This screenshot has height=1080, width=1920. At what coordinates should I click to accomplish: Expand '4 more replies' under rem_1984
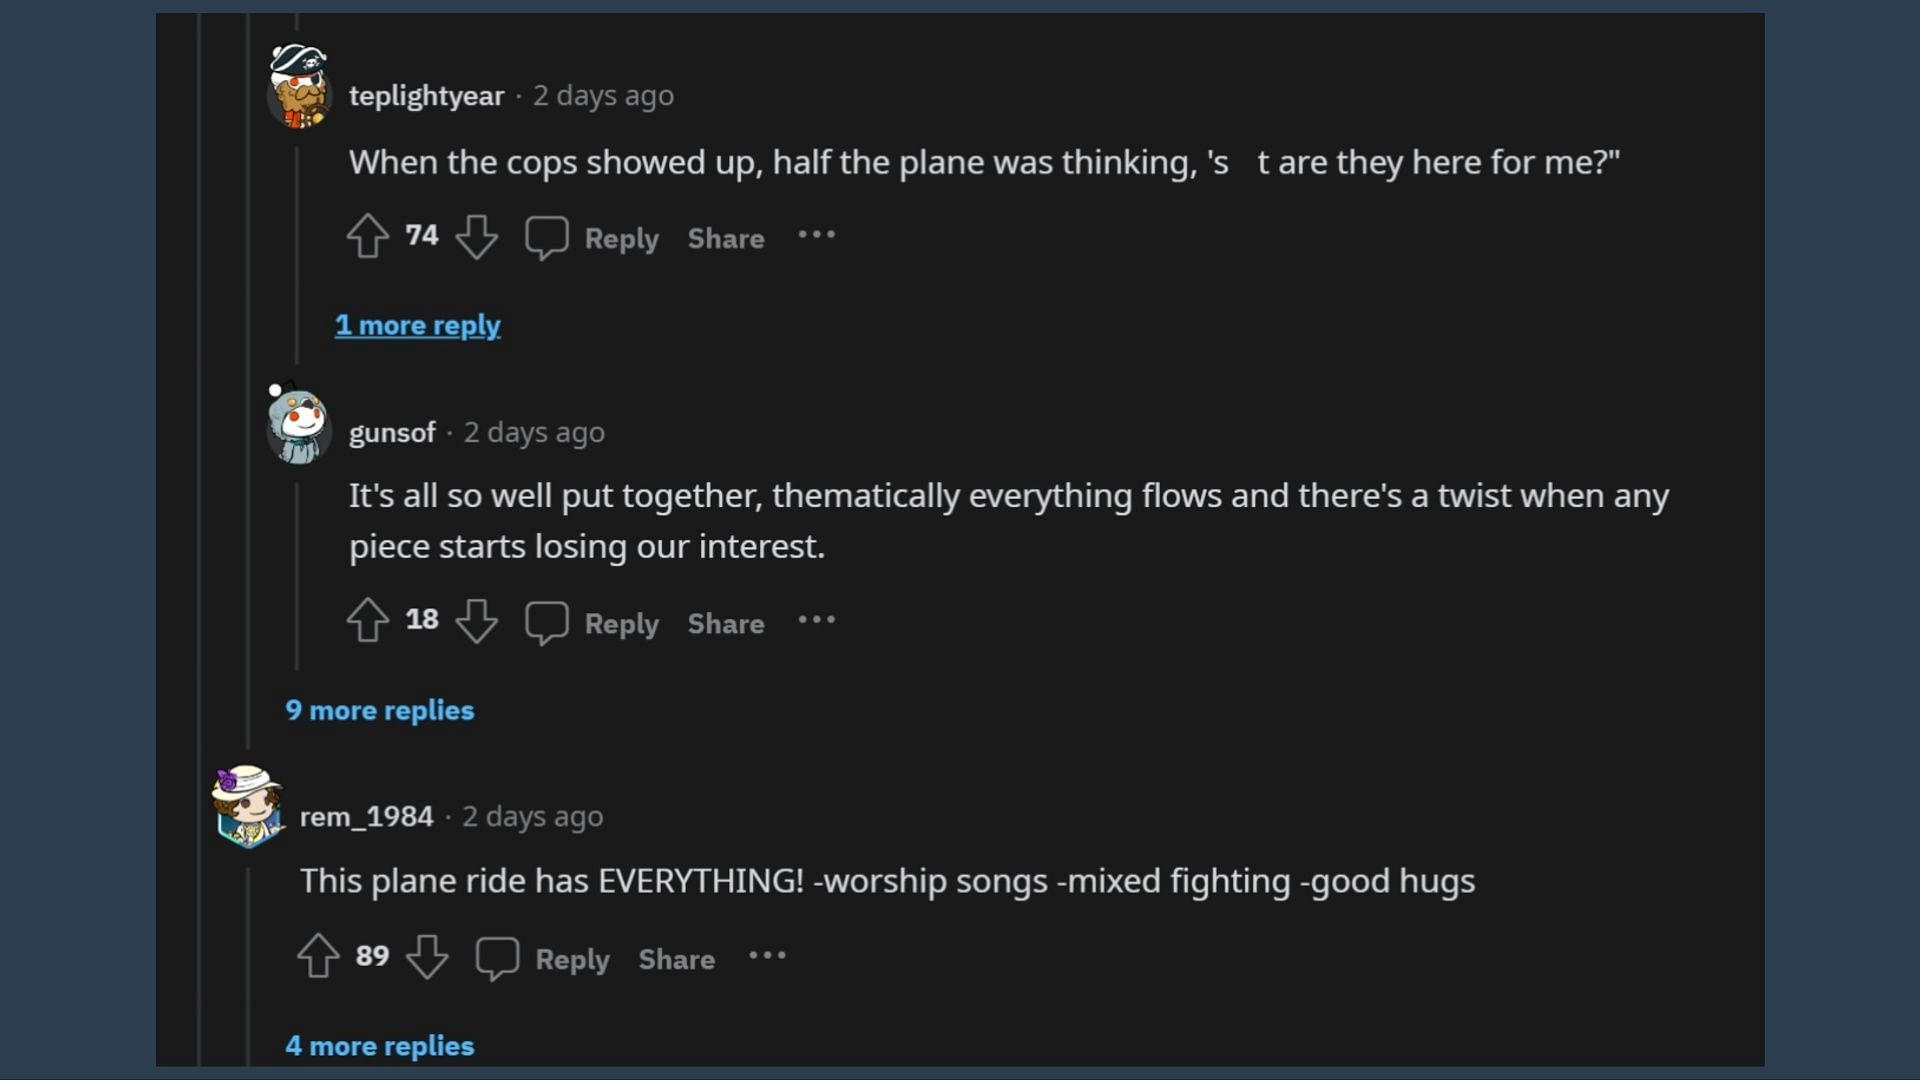(381, 1046)
